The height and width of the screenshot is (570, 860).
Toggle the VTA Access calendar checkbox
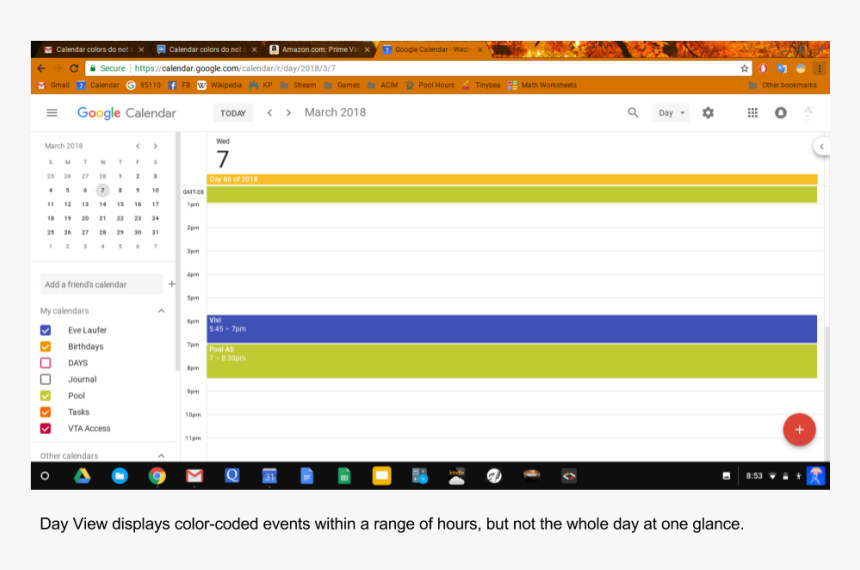(x=46, y=428)
